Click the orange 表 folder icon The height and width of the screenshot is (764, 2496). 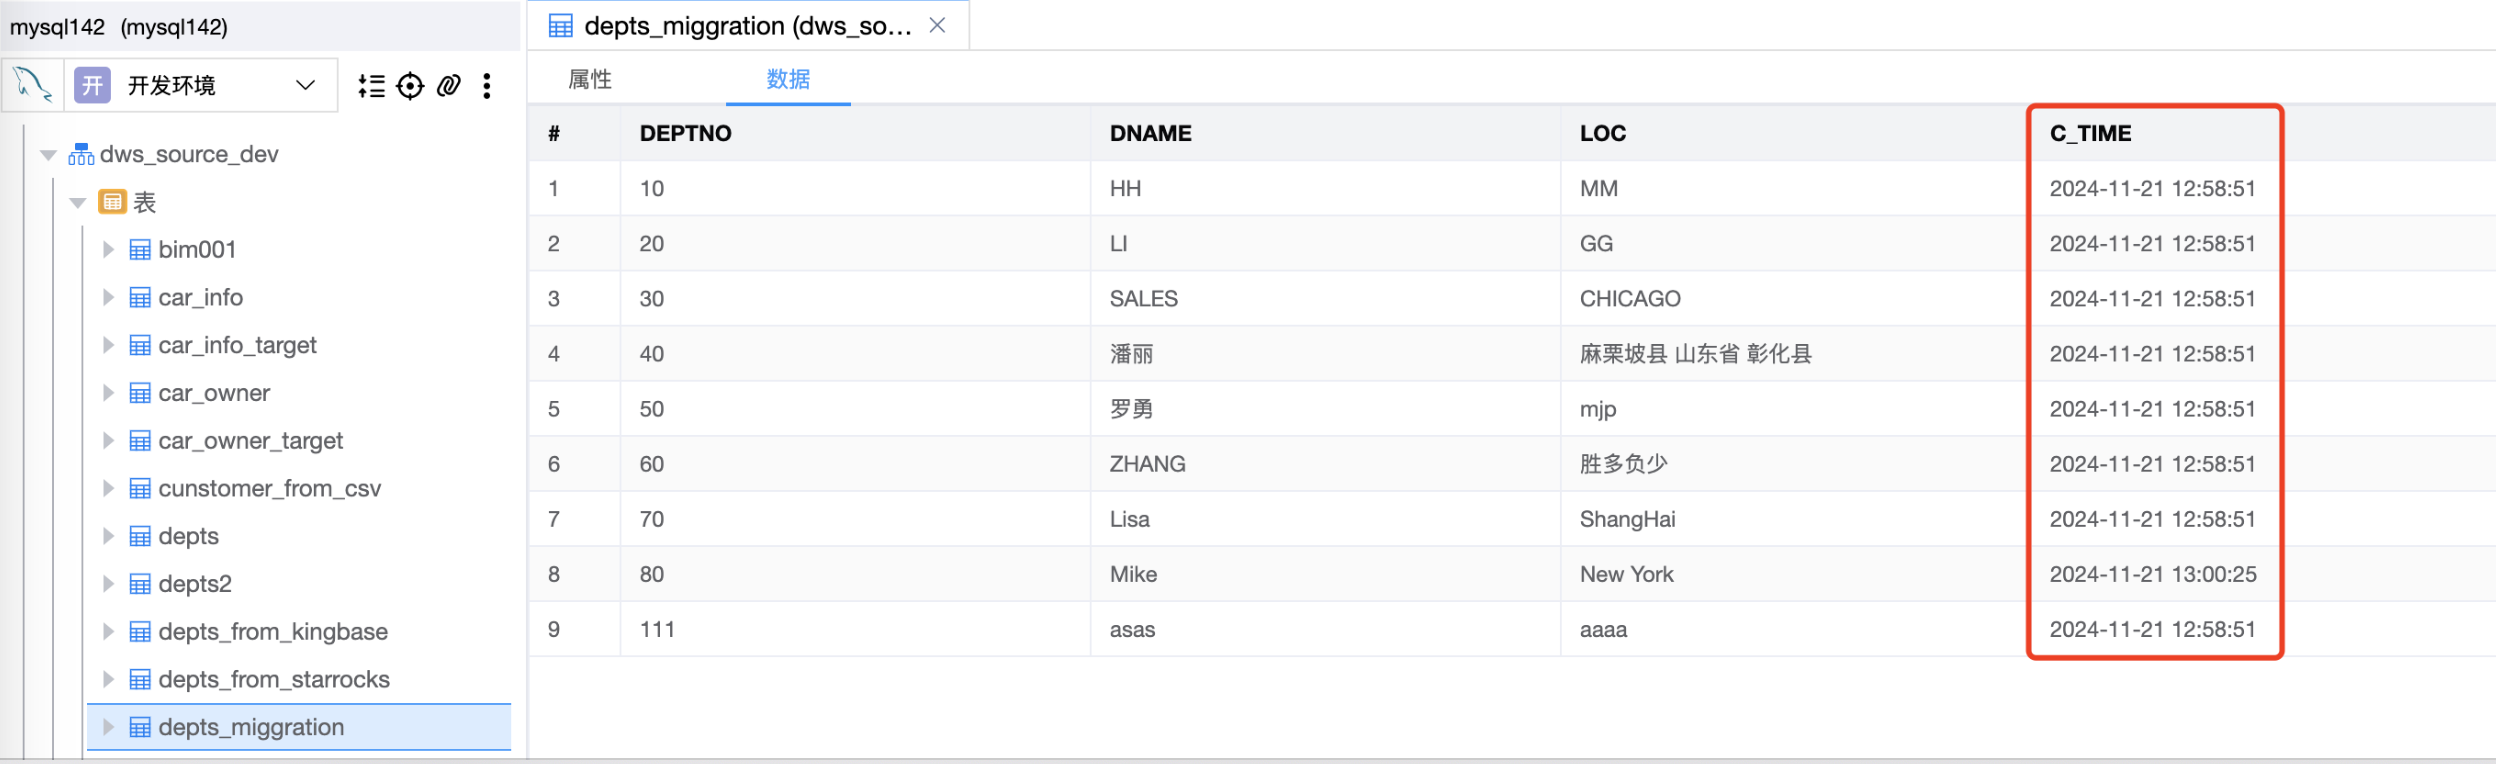point(112,202)
